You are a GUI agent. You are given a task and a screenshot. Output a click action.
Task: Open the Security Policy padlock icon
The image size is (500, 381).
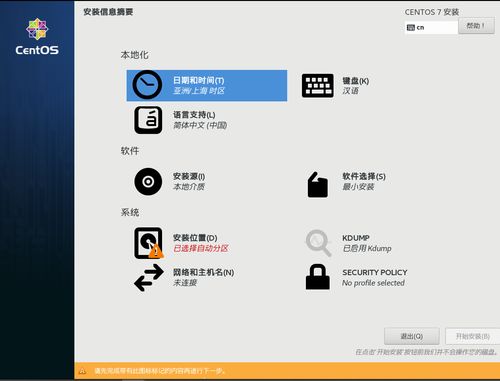point(318,277)
